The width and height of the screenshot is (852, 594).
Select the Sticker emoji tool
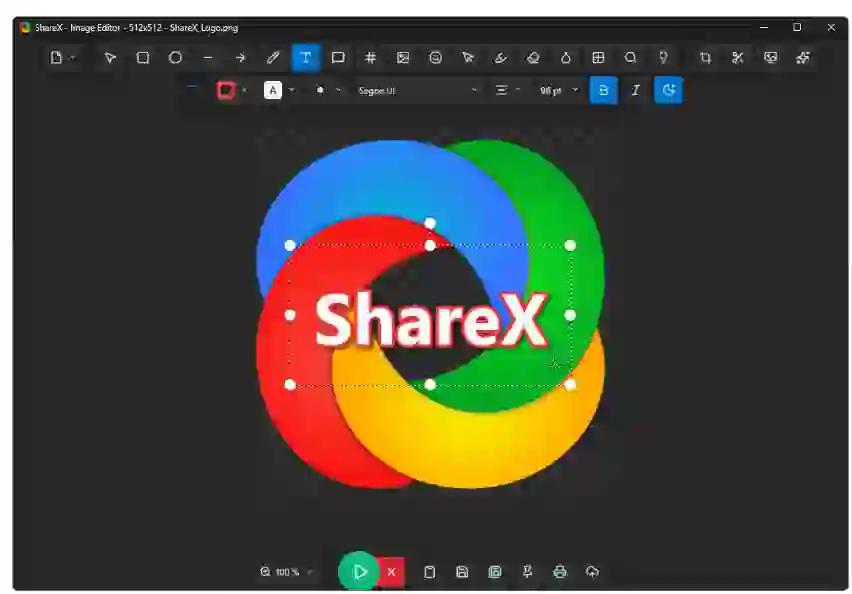[435, 58]
